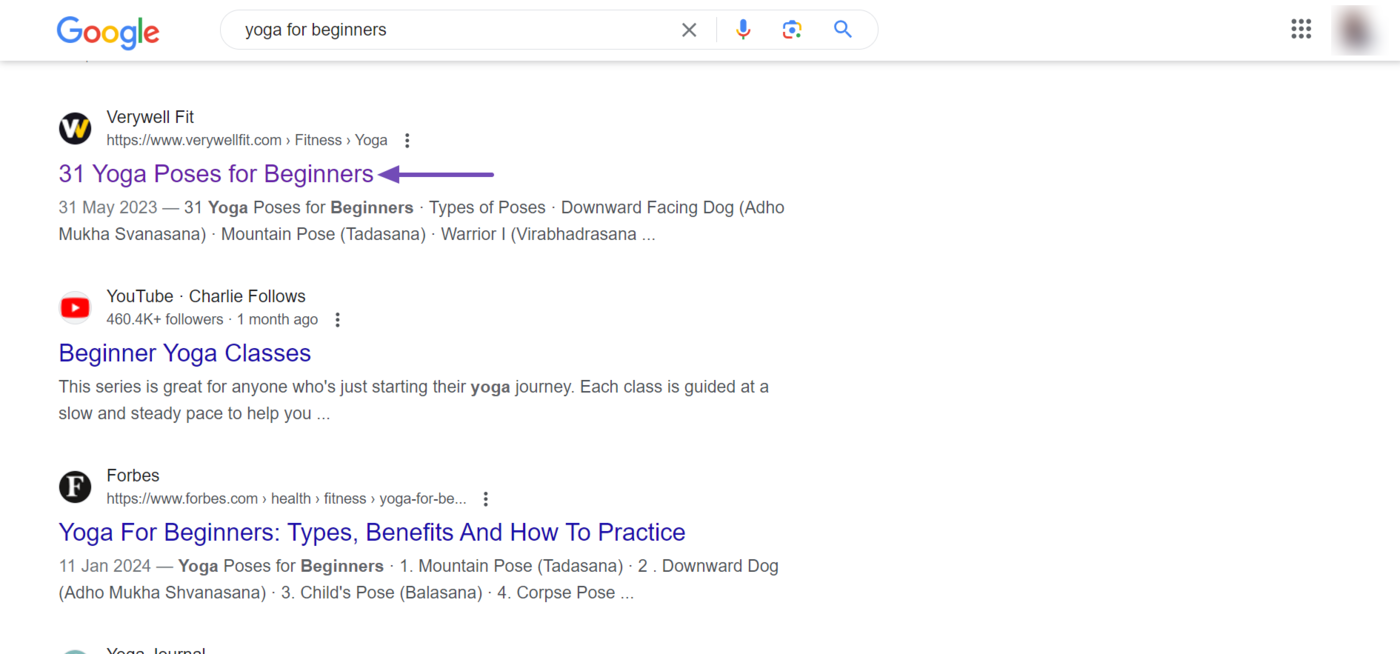Open more options for Verywell Fit result
This screenshot has height=654, width=1400.
407,141
